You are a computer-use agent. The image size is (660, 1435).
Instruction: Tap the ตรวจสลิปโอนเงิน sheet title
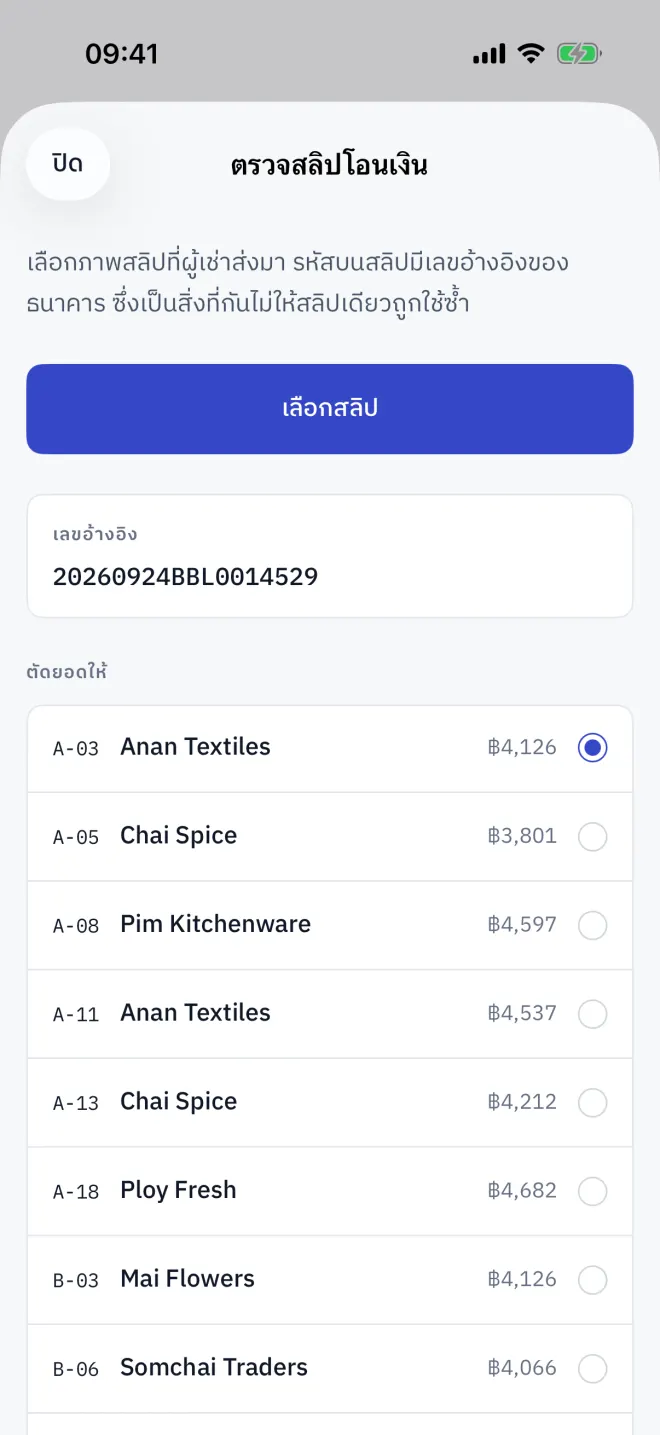coord(329,165)
